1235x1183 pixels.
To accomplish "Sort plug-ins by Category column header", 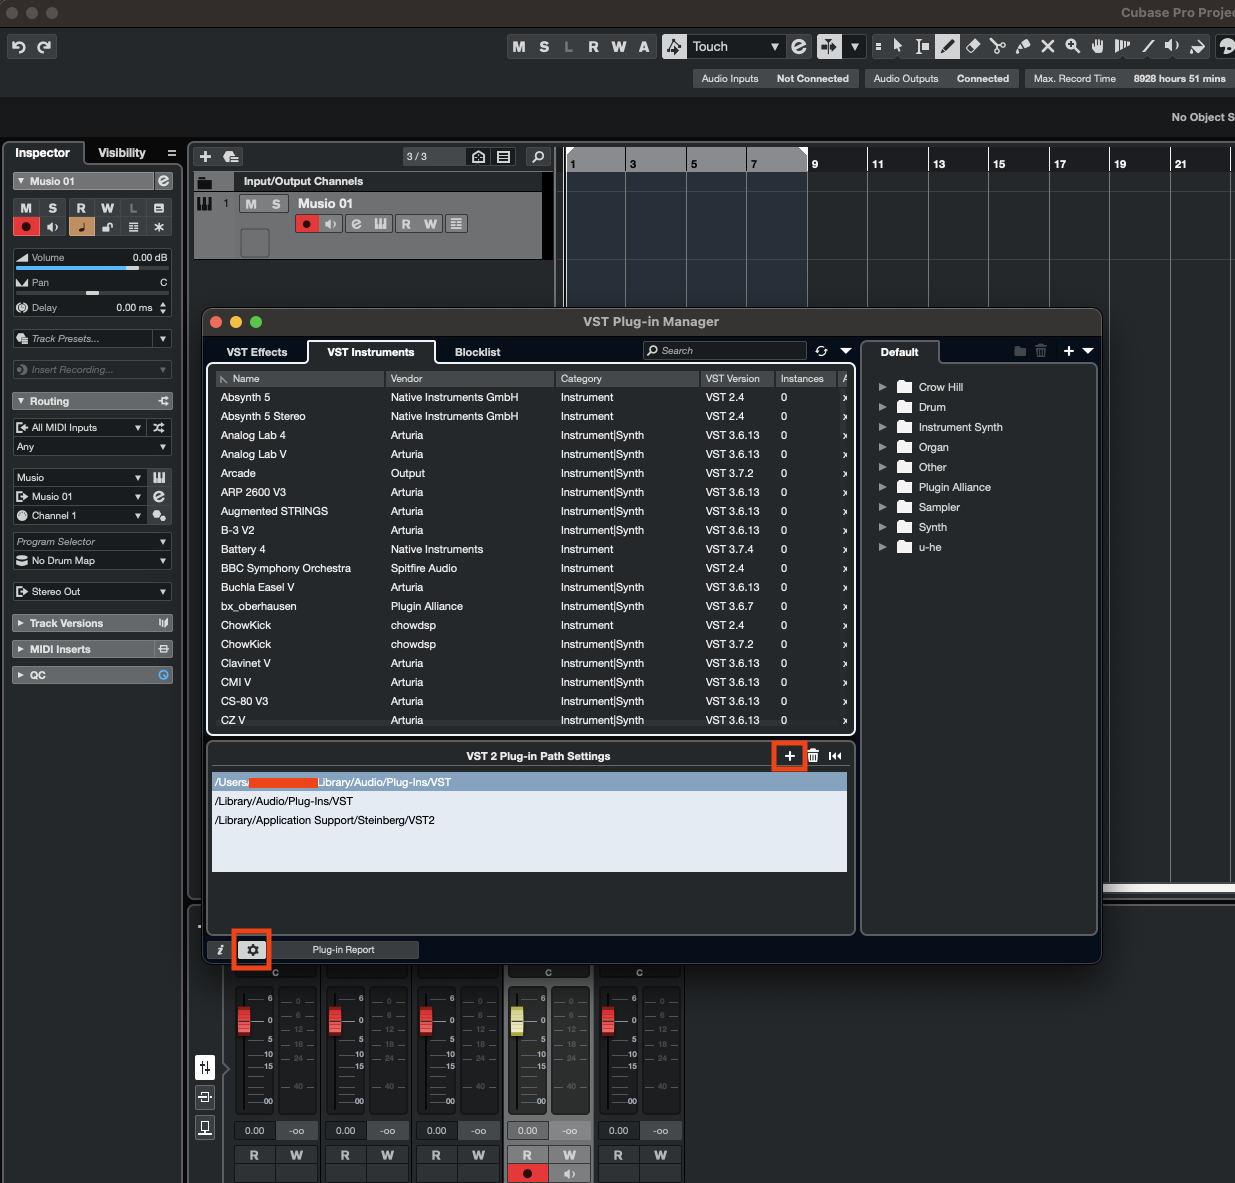I will pos(628,379).
